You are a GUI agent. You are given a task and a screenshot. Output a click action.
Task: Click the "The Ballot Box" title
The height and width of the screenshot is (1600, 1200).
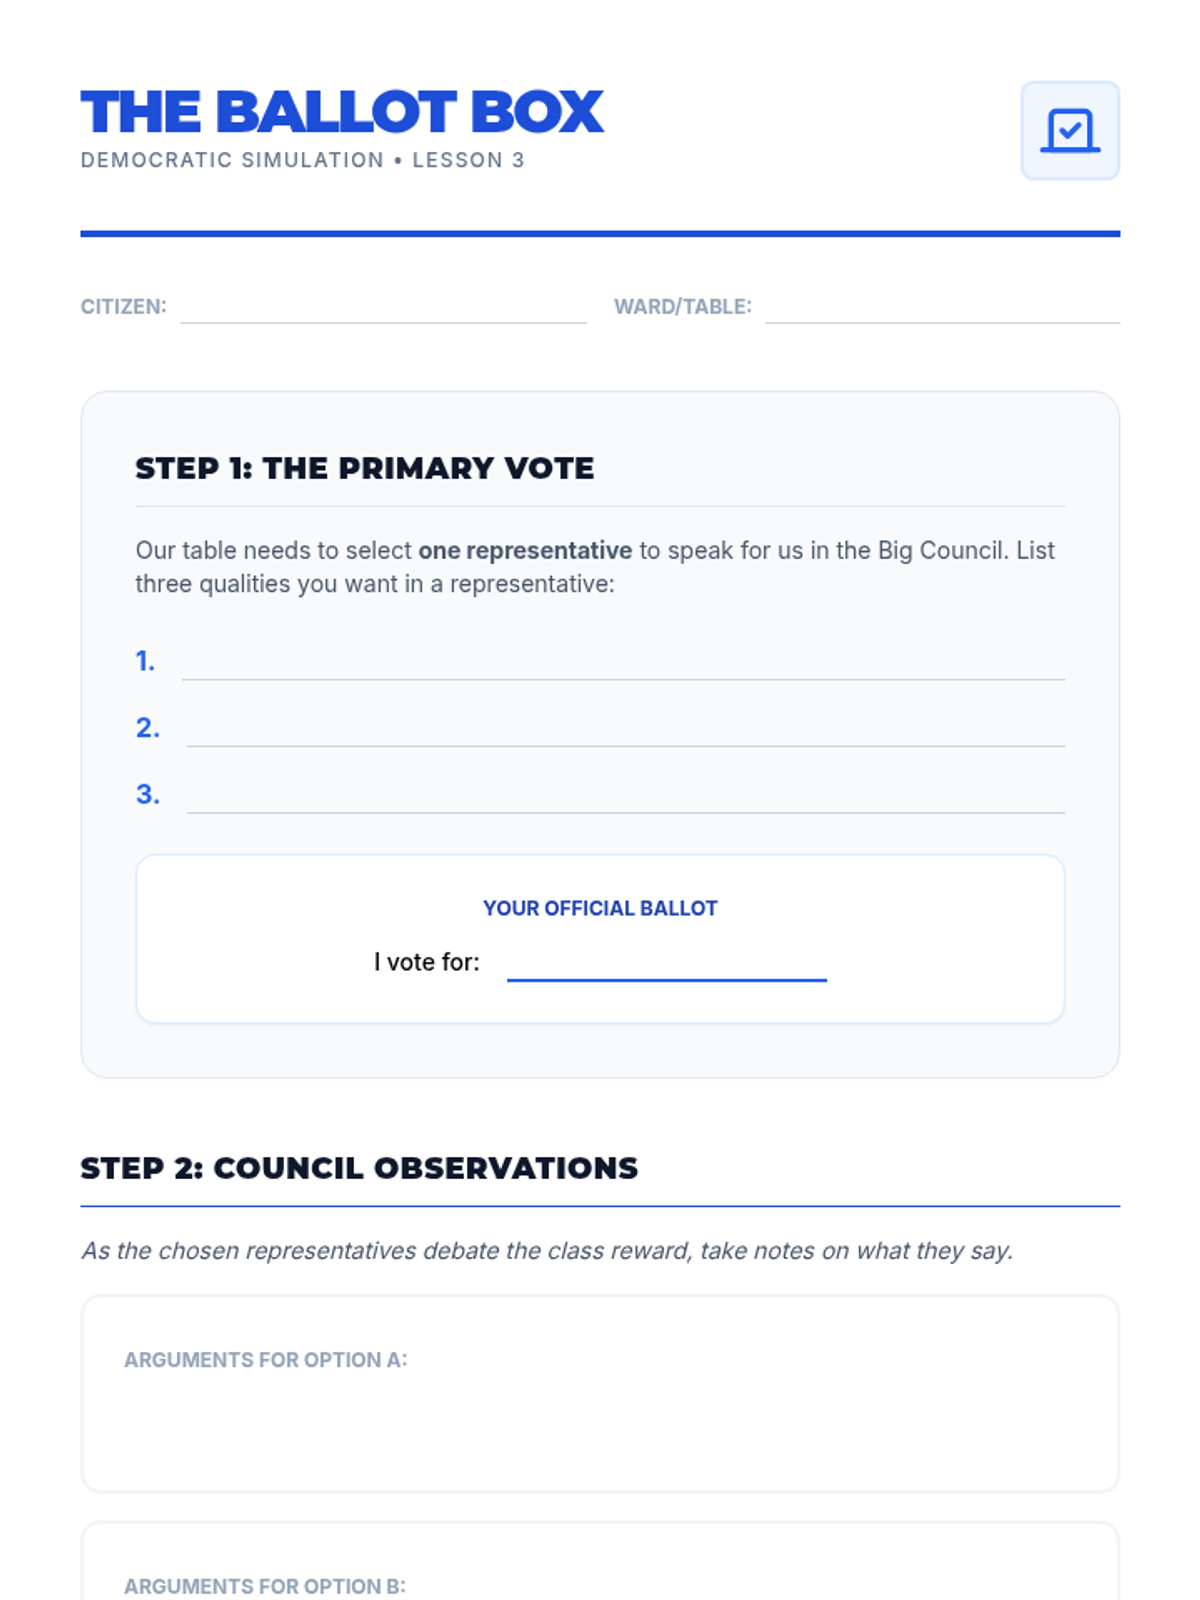(342, 112)
